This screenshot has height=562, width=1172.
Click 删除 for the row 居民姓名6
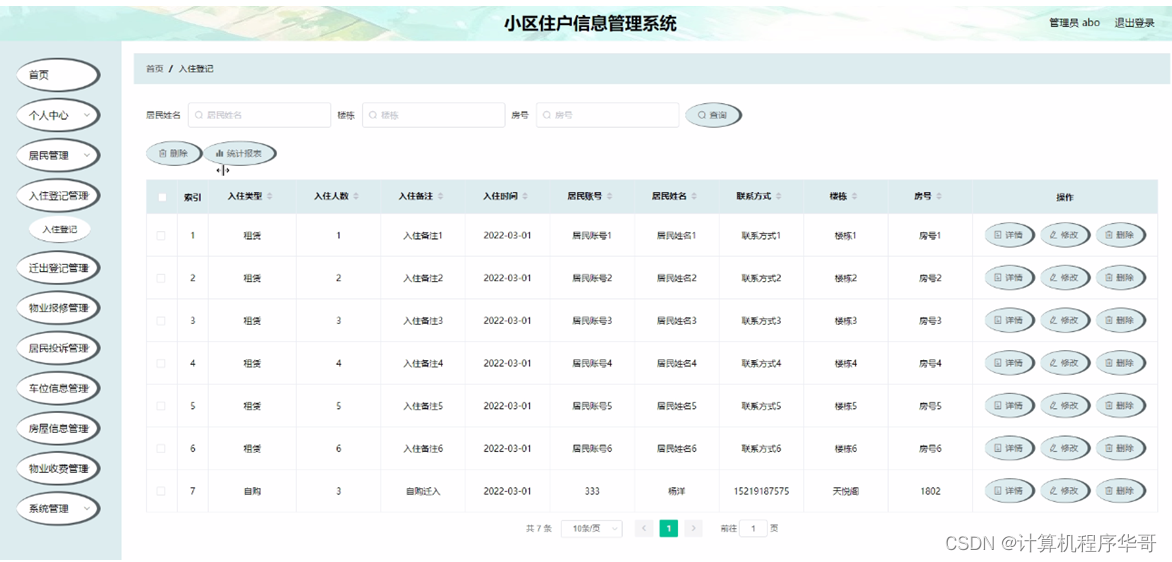click(x=1120, y=448)
